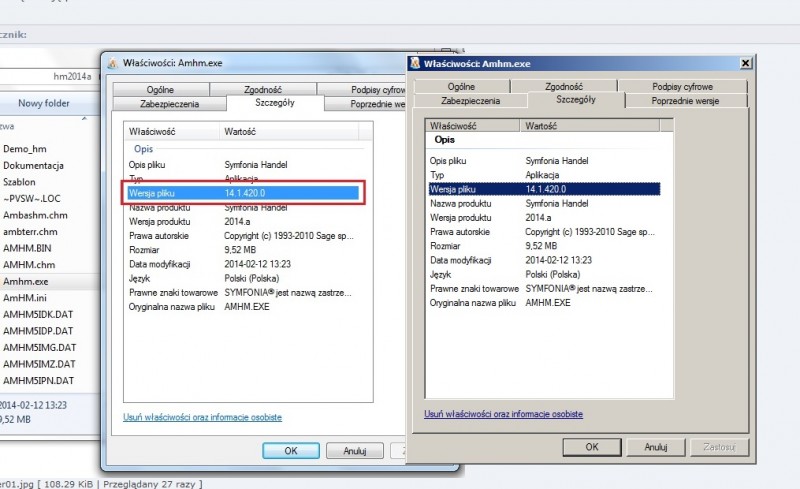Select Opis pliku row in left dialog
The height and width of the screenshot is (489, 800).
click(242, 165)
